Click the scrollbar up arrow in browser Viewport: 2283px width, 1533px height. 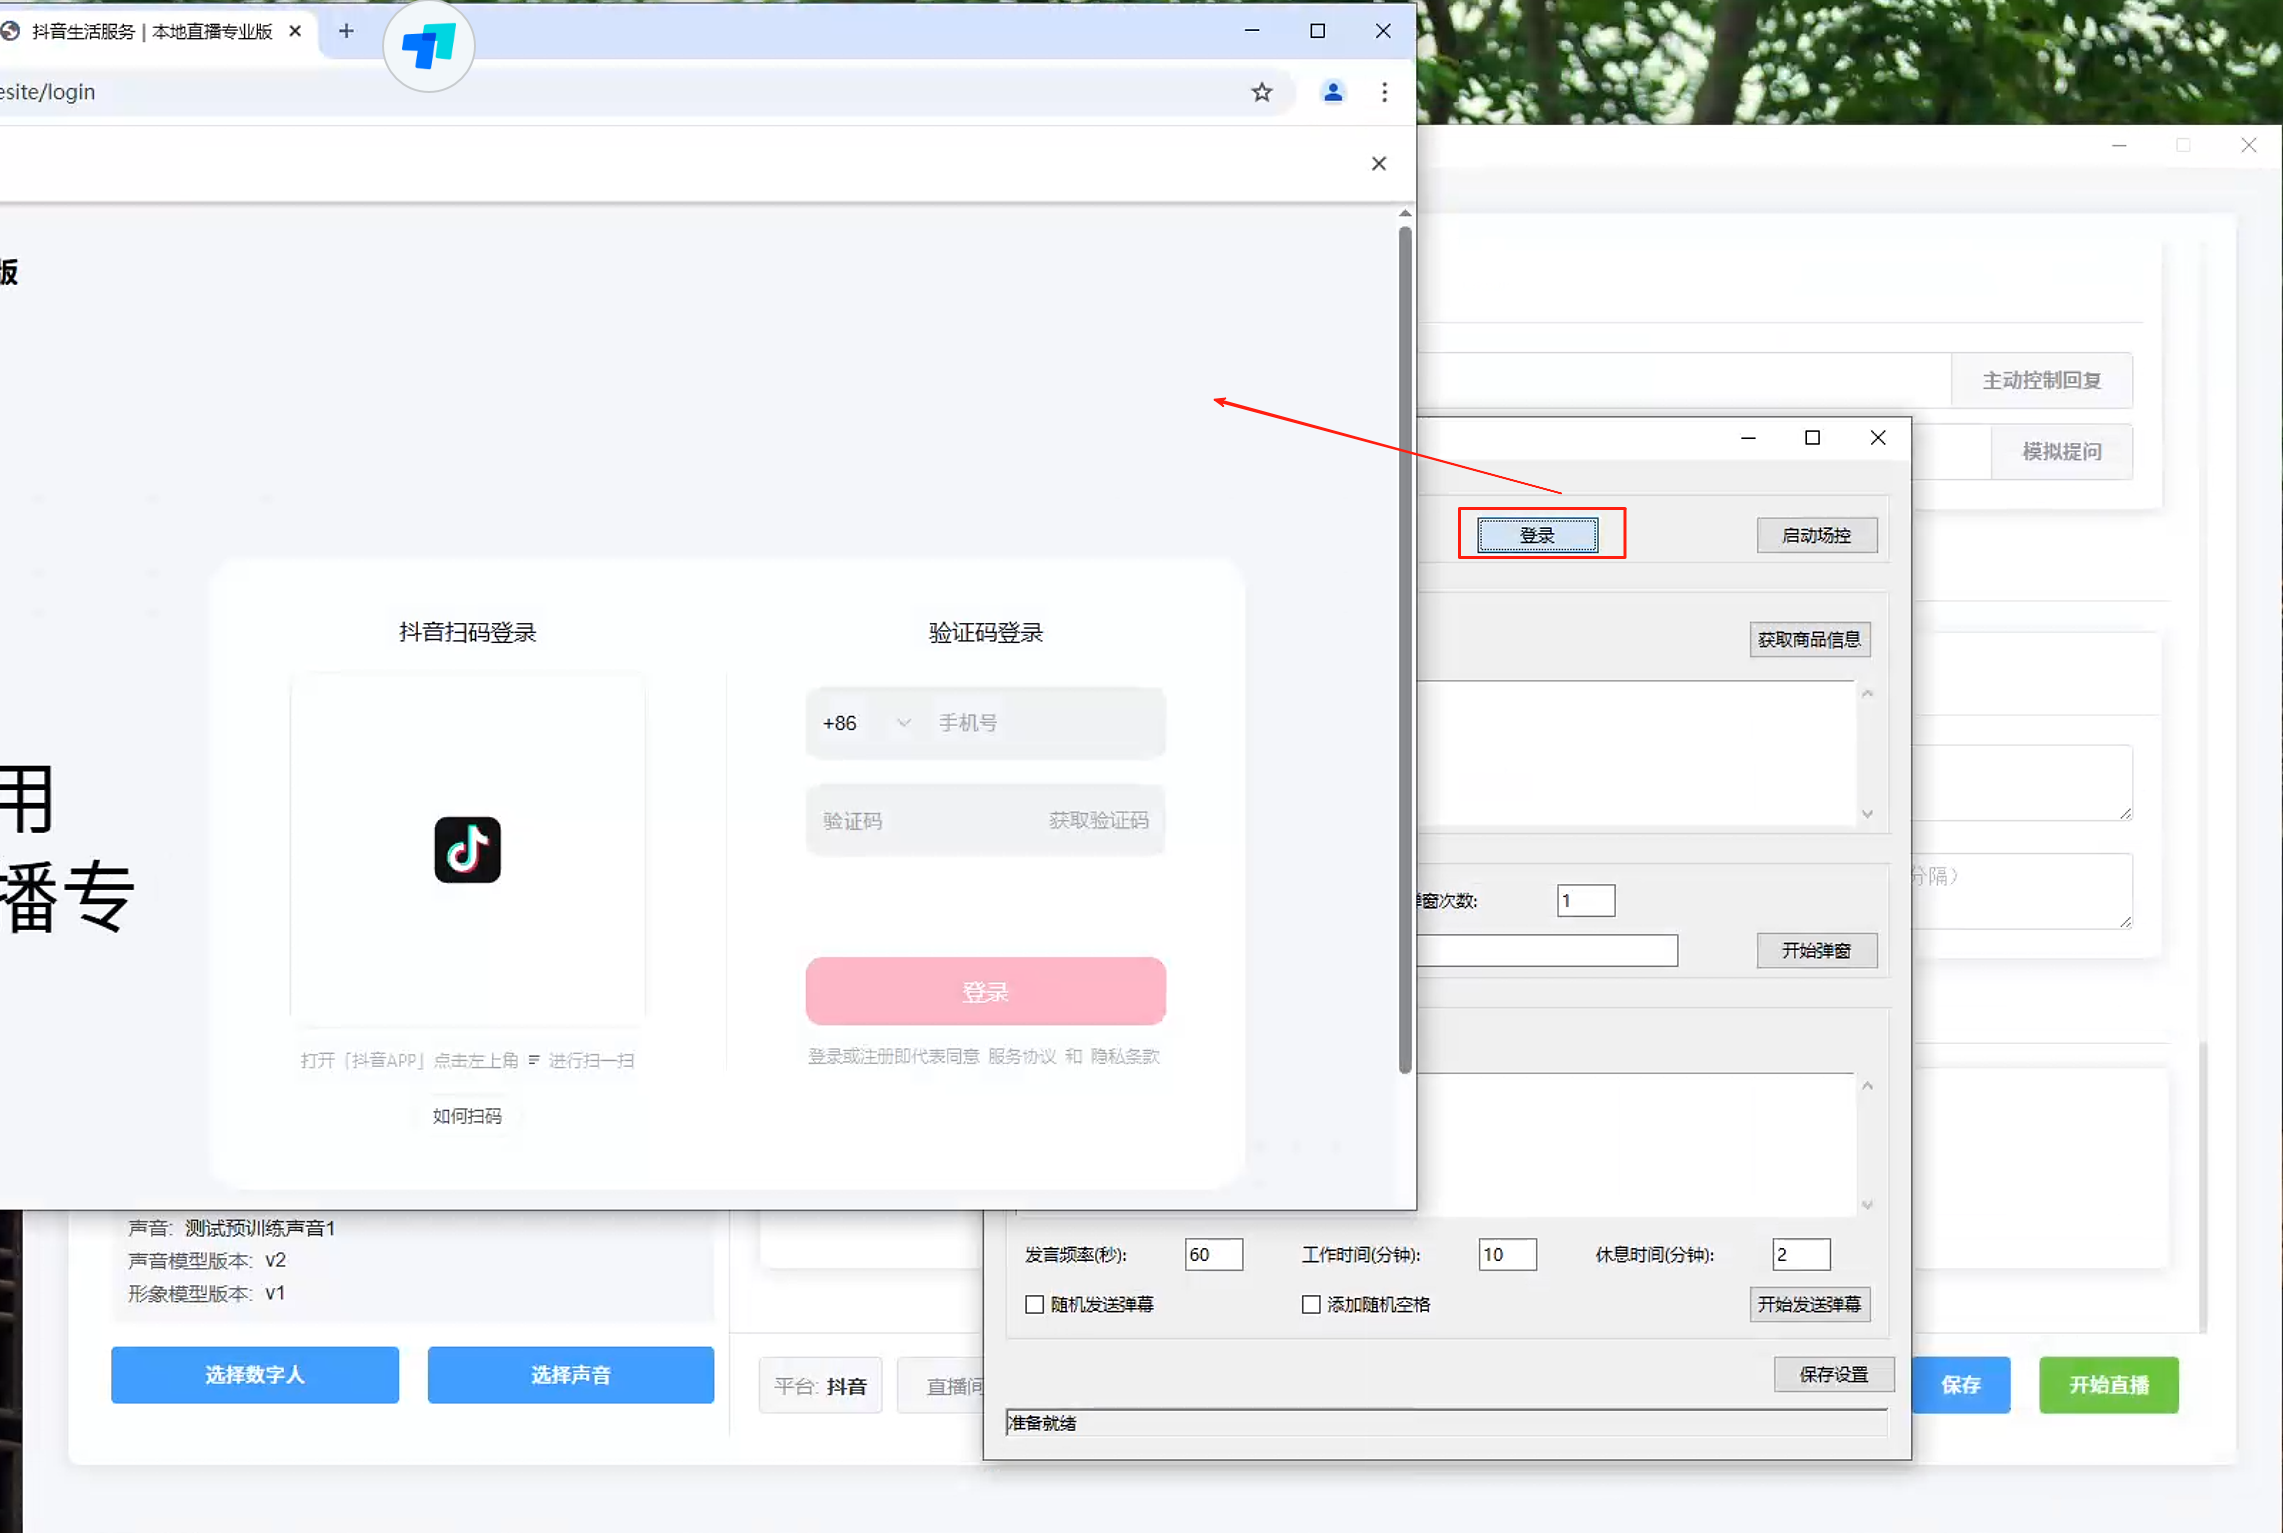[1404, 214]
